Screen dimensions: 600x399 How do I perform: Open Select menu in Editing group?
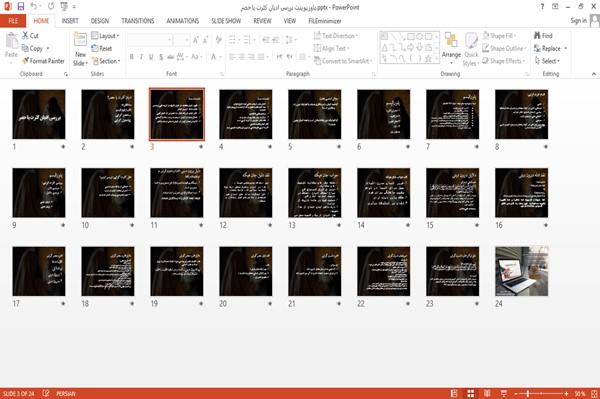(547, 61)
